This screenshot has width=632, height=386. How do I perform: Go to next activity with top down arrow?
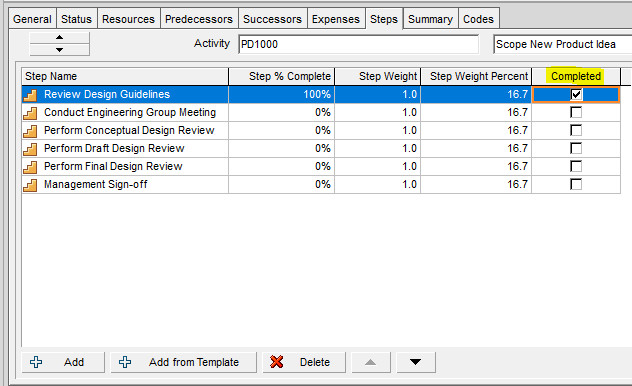59,50
